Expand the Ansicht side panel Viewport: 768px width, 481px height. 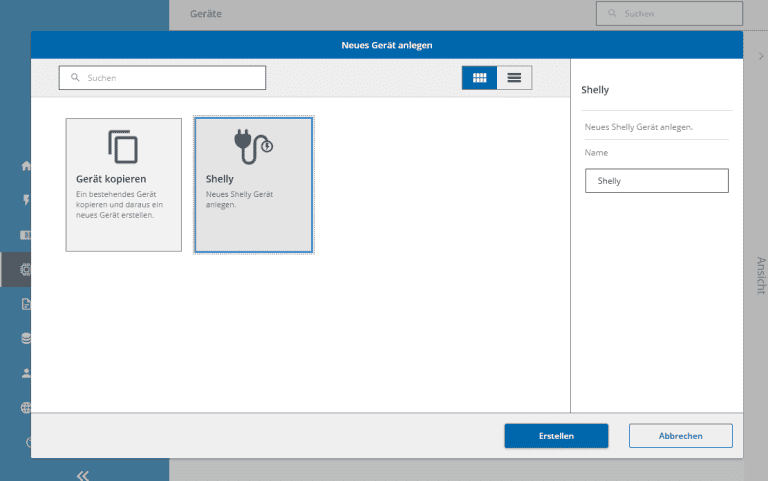[761, 276]
